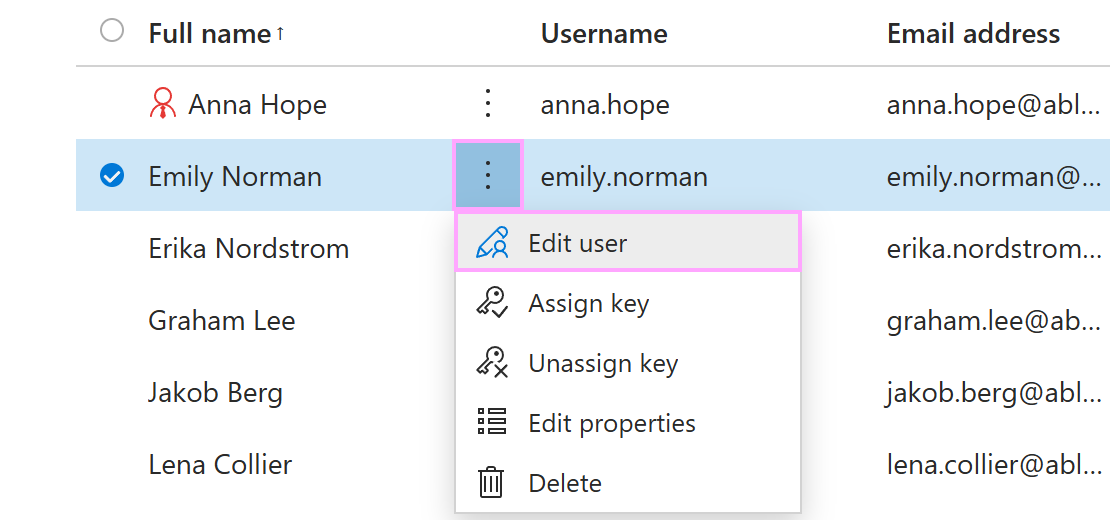Screen dimensions: 1110x520
Task: Click the emily.norman@... email cell
Action: pyautogui.click(x=994, y=176)
